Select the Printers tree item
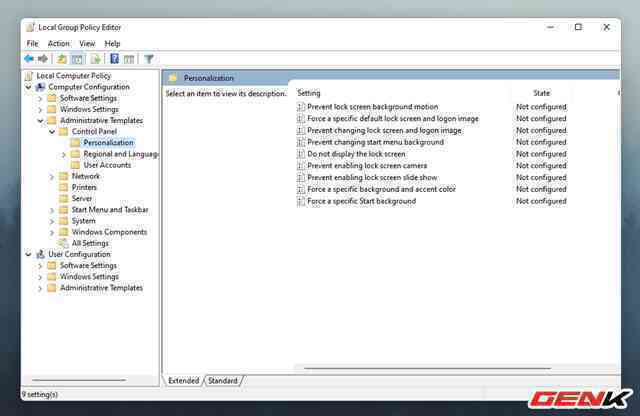 pos(84,187)
